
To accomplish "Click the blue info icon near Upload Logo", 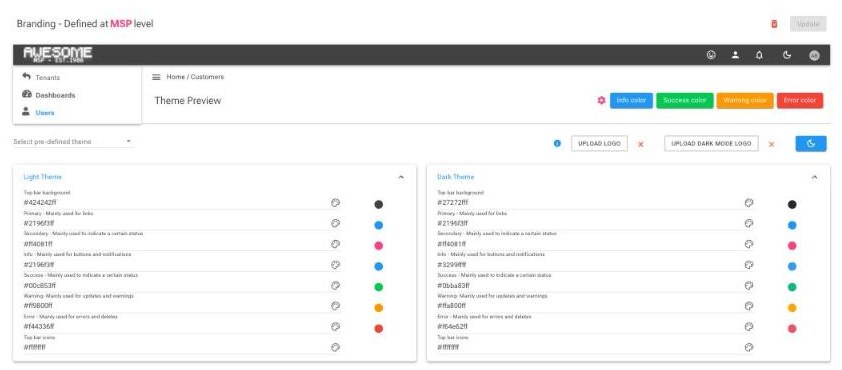I will [557, 143].
